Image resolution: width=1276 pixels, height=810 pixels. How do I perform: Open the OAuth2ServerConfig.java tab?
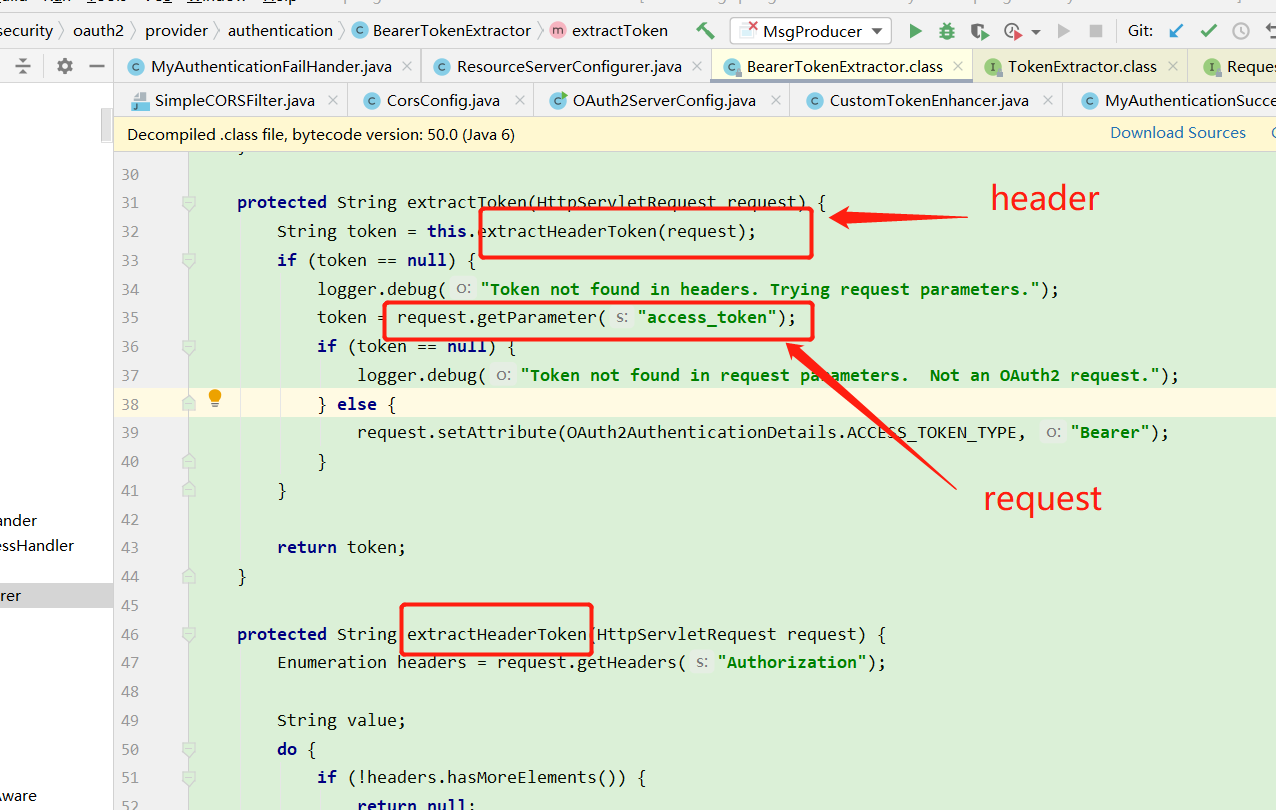point(664,101)
